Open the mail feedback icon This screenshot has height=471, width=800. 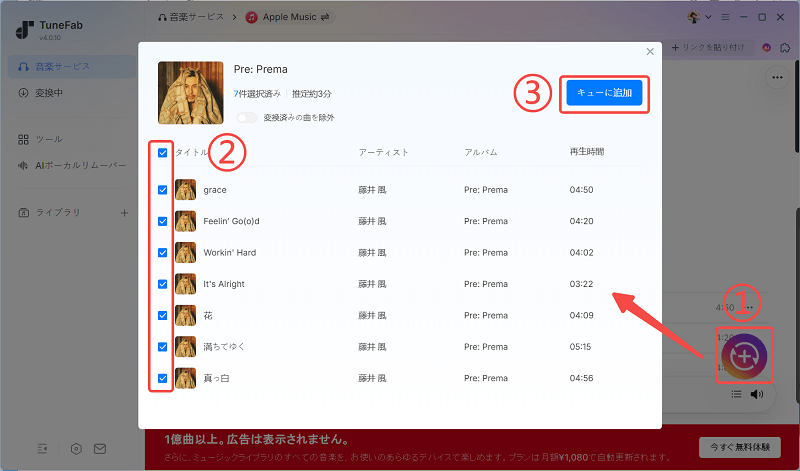[x=100, y=449]
